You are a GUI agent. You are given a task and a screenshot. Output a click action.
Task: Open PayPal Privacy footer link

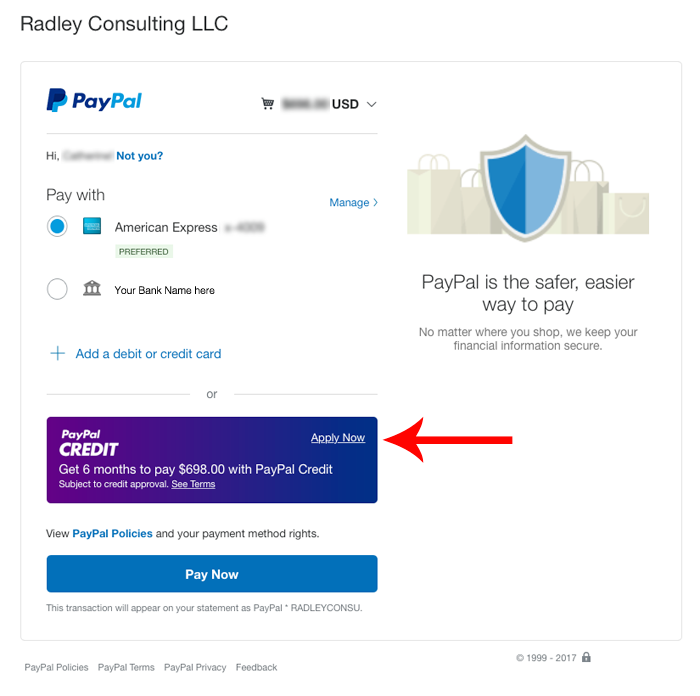(x=195, y=667)
